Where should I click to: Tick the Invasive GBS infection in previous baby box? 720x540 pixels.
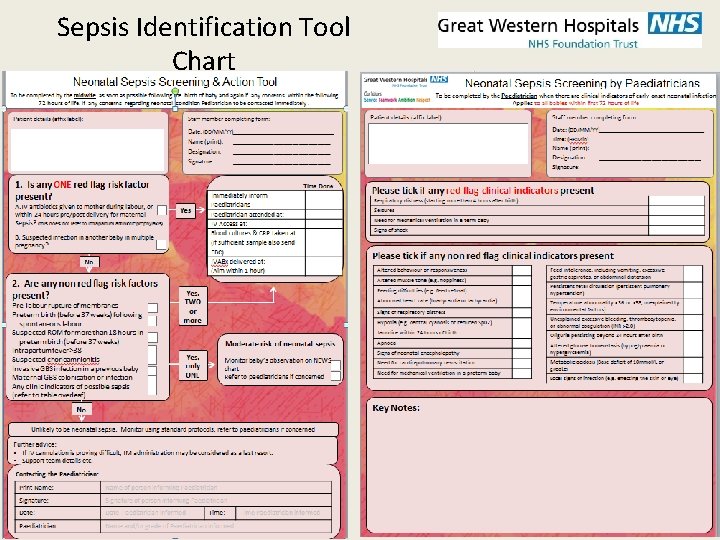[152, 370]
